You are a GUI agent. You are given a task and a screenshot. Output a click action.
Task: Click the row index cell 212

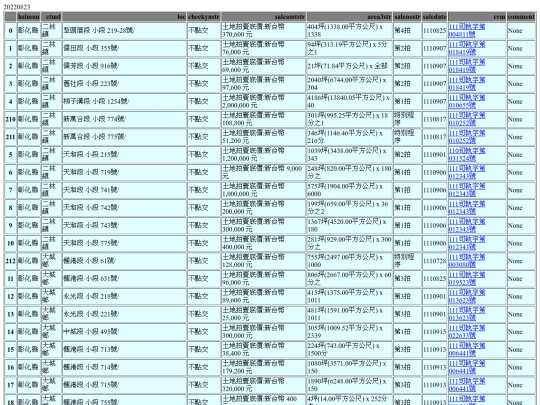(10, 261)
